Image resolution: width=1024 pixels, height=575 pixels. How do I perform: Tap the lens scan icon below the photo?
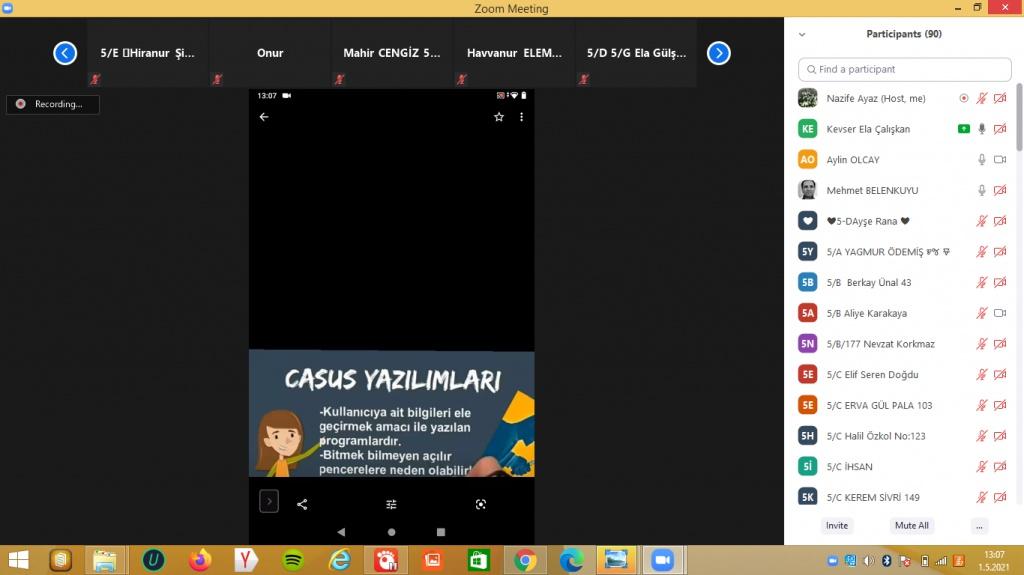point(481,505)
